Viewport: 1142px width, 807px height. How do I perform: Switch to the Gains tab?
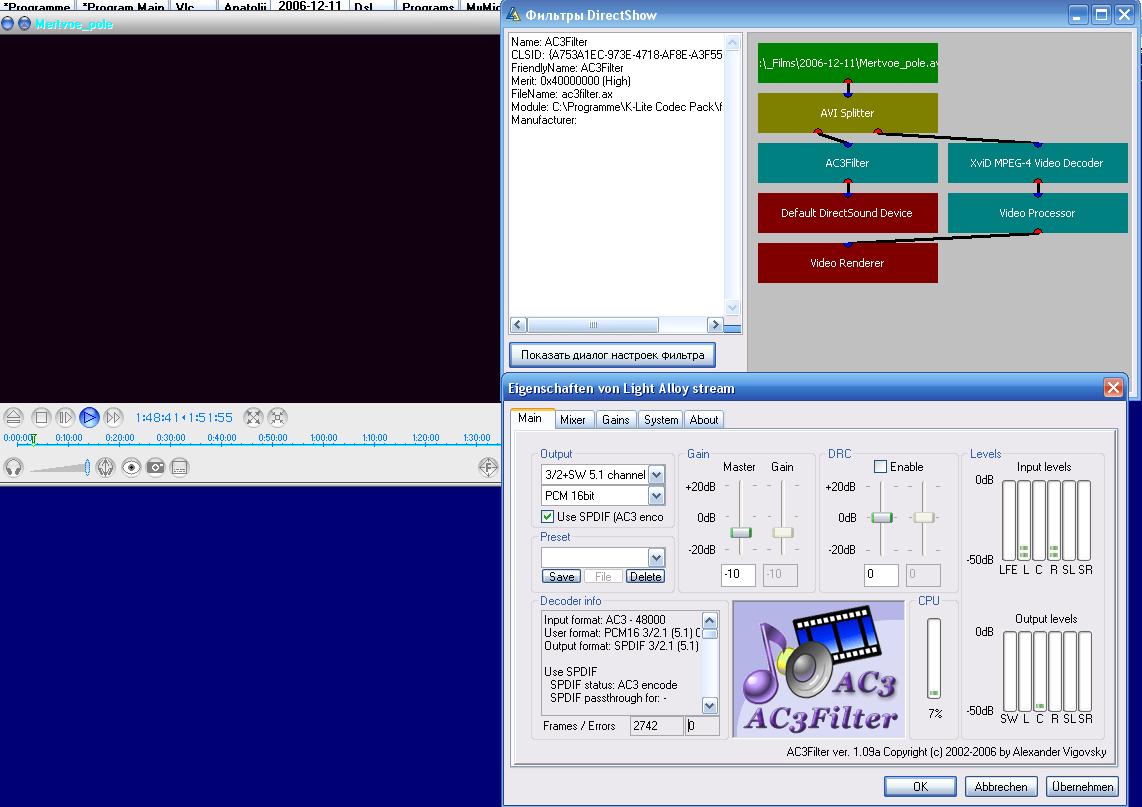[615, 420]
